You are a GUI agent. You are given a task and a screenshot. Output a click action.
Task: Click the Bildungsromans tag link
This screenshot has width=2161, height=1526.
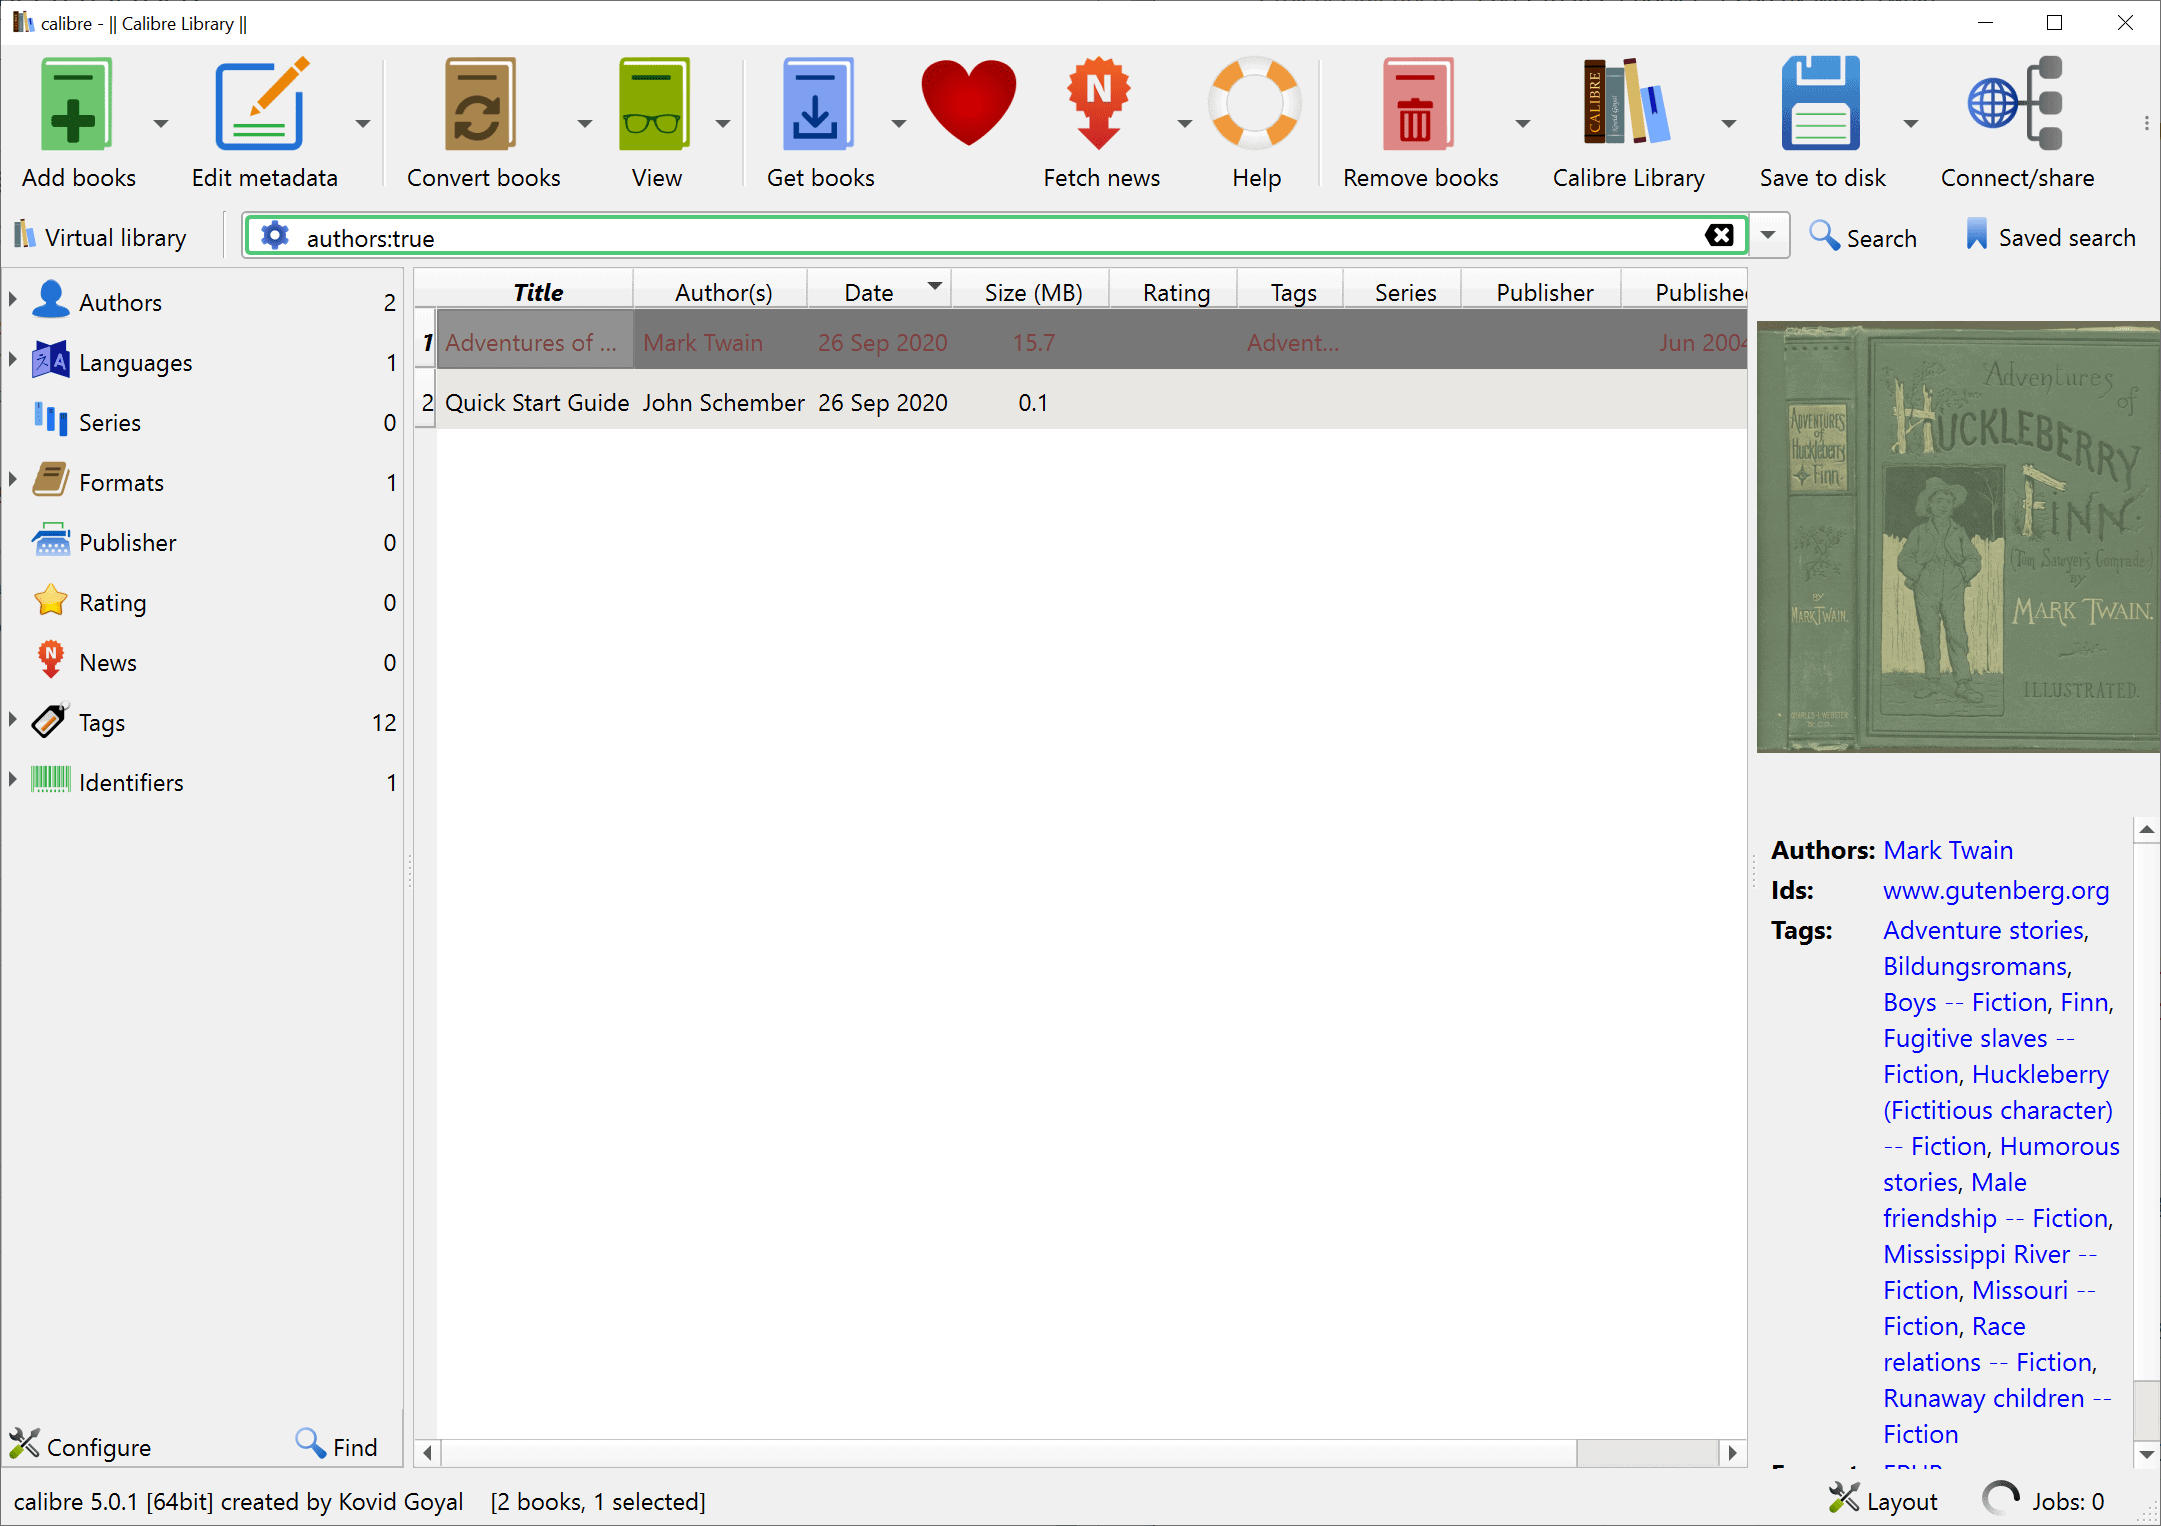tap(1975, 966)
